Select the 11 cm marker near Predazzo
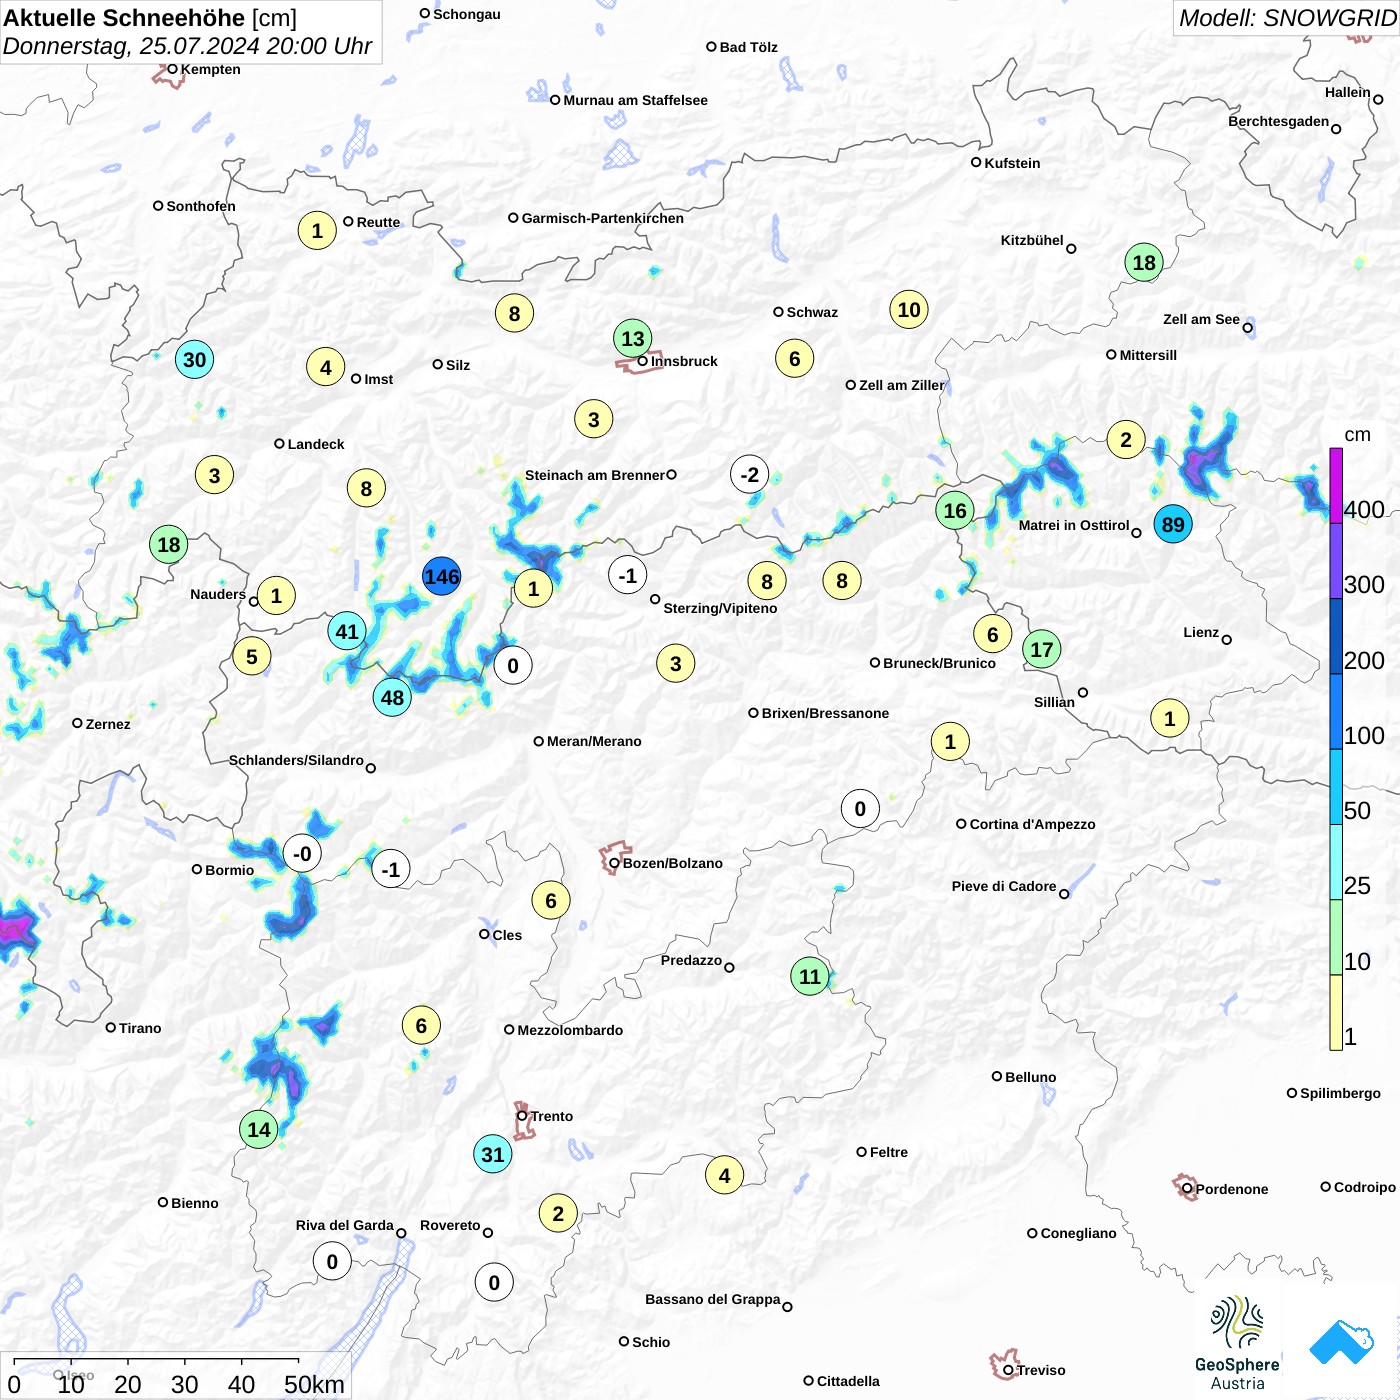 (x=810, y=977)
